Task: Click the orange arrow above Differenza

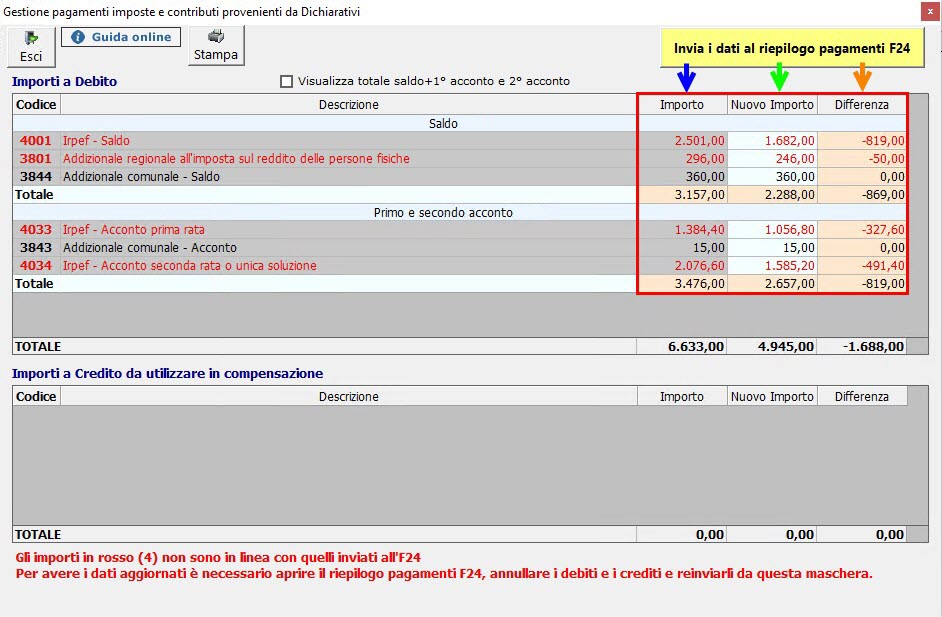Action: tap(862, 76)
